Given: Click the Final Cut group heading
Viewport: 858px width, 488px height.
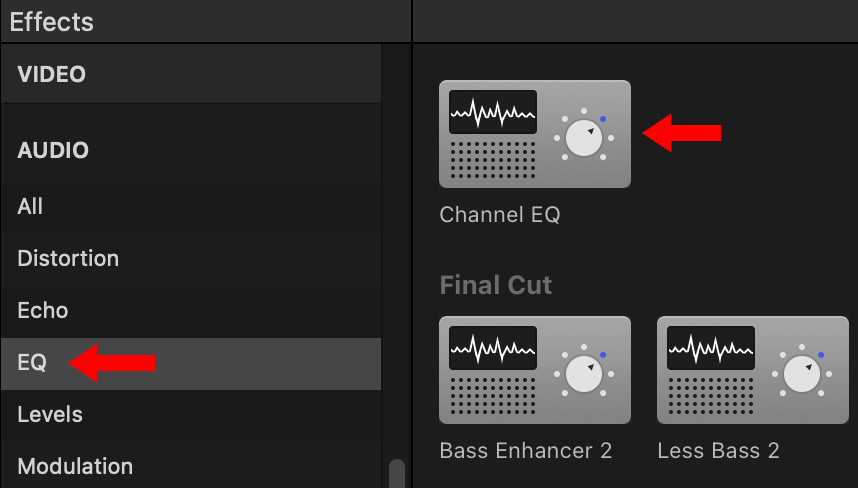Looking at the screenshot, I should 496,285.
